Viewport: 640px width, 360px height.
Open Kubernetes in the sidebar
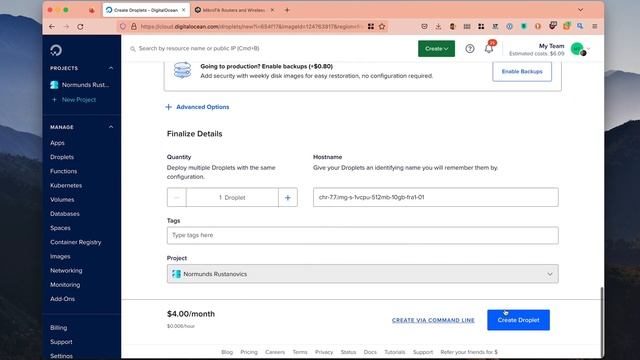tap(66, 185)
